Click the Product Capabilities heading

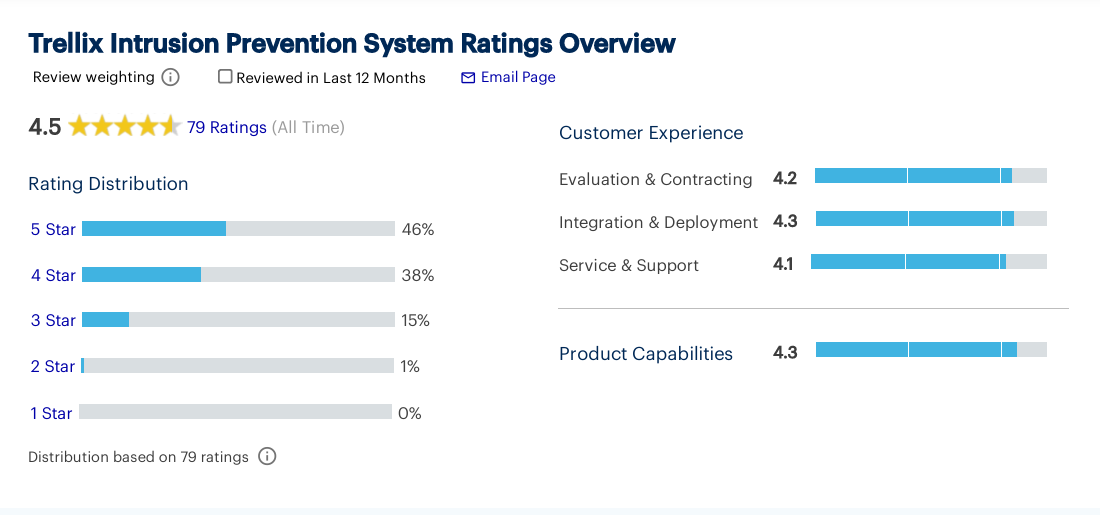click(646, 354)
